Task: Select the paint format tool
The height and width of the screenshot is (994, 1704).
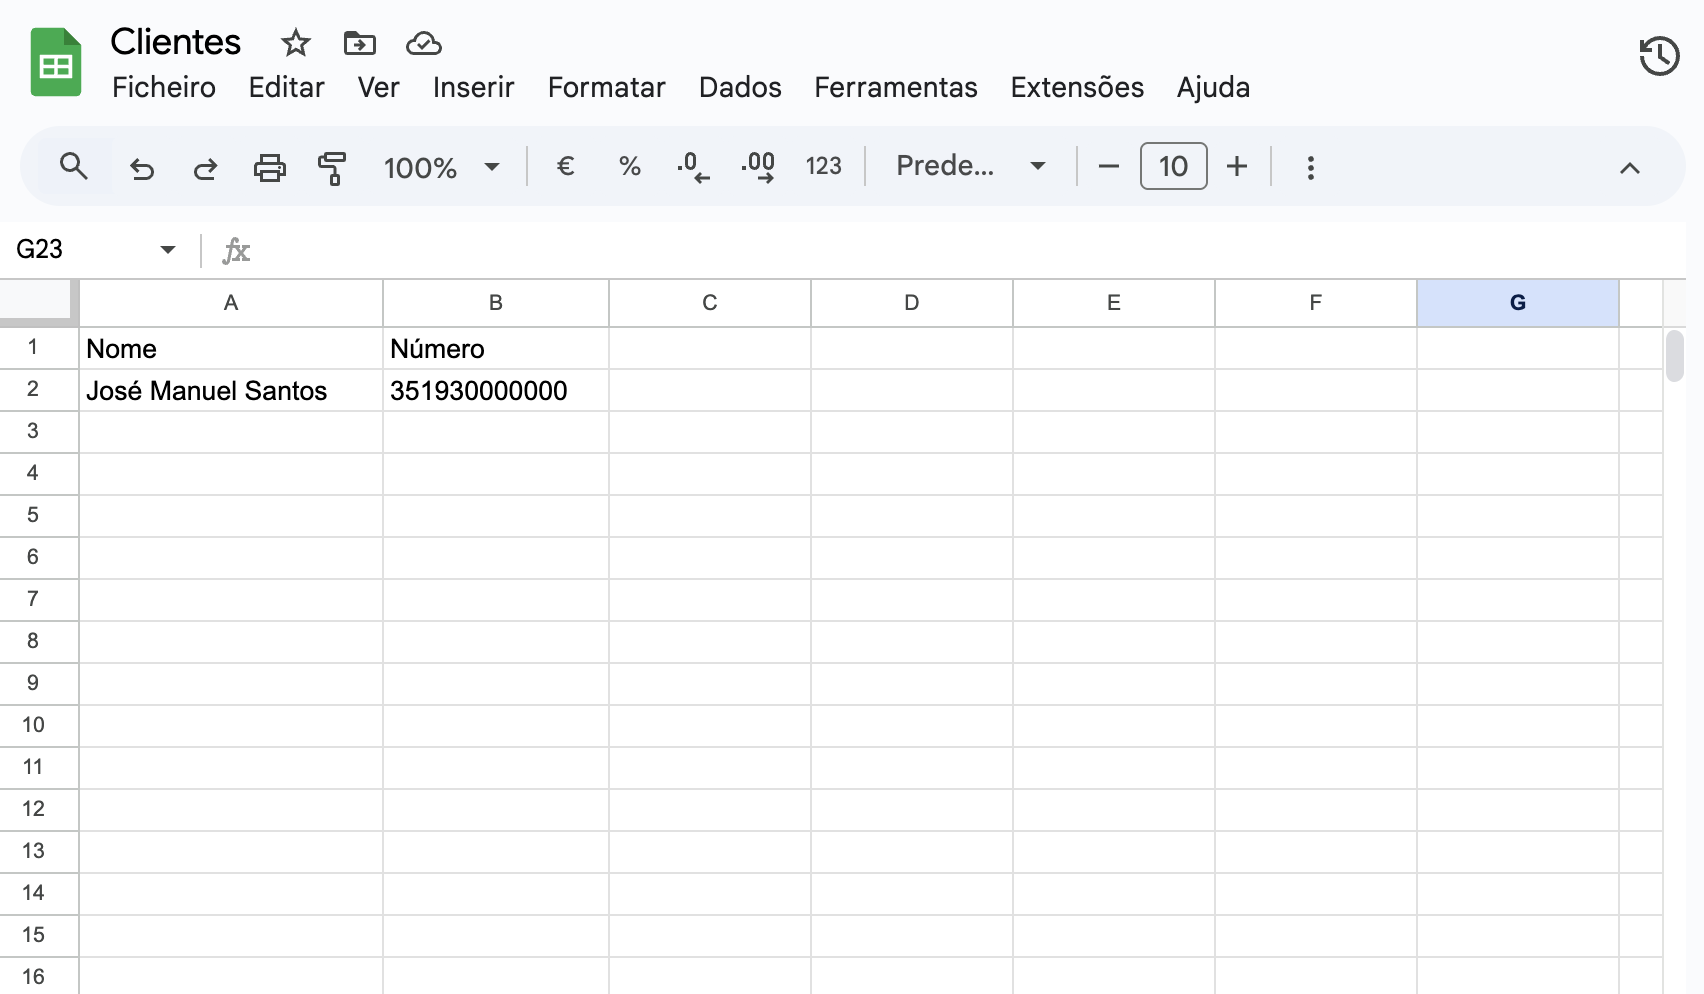Action: pyautogui.click(x=332, y=167)
